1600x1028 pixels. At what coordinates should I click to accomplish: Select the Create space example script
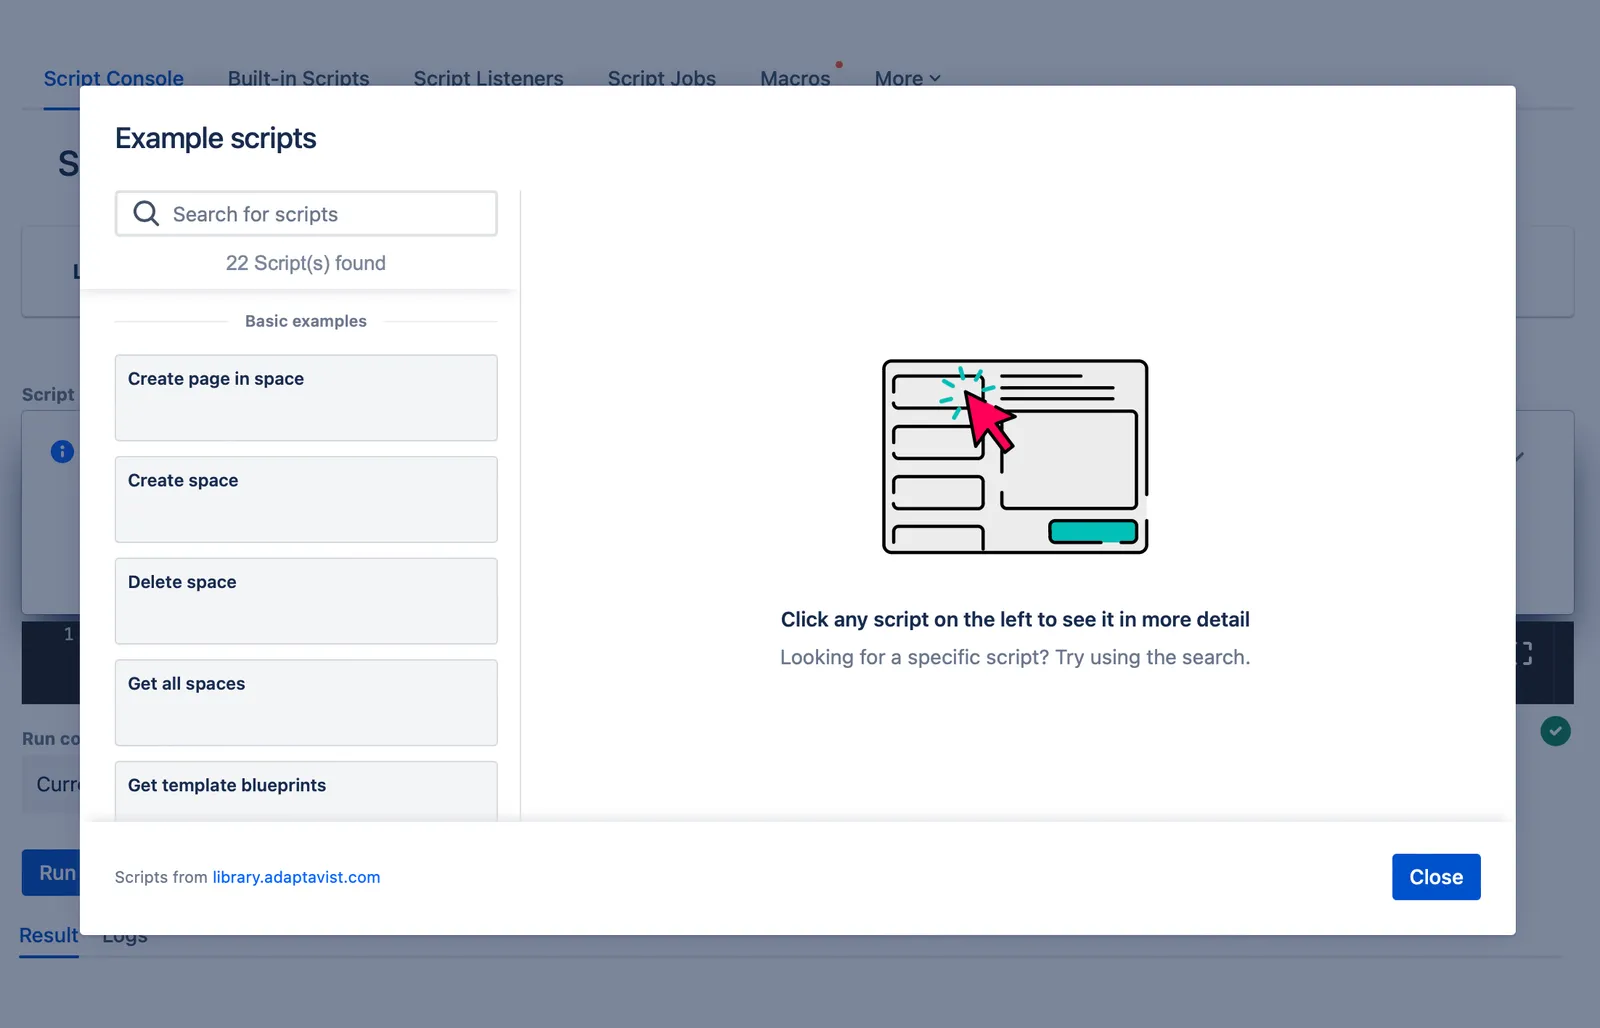pyautogui.click(x=306, y=500)
